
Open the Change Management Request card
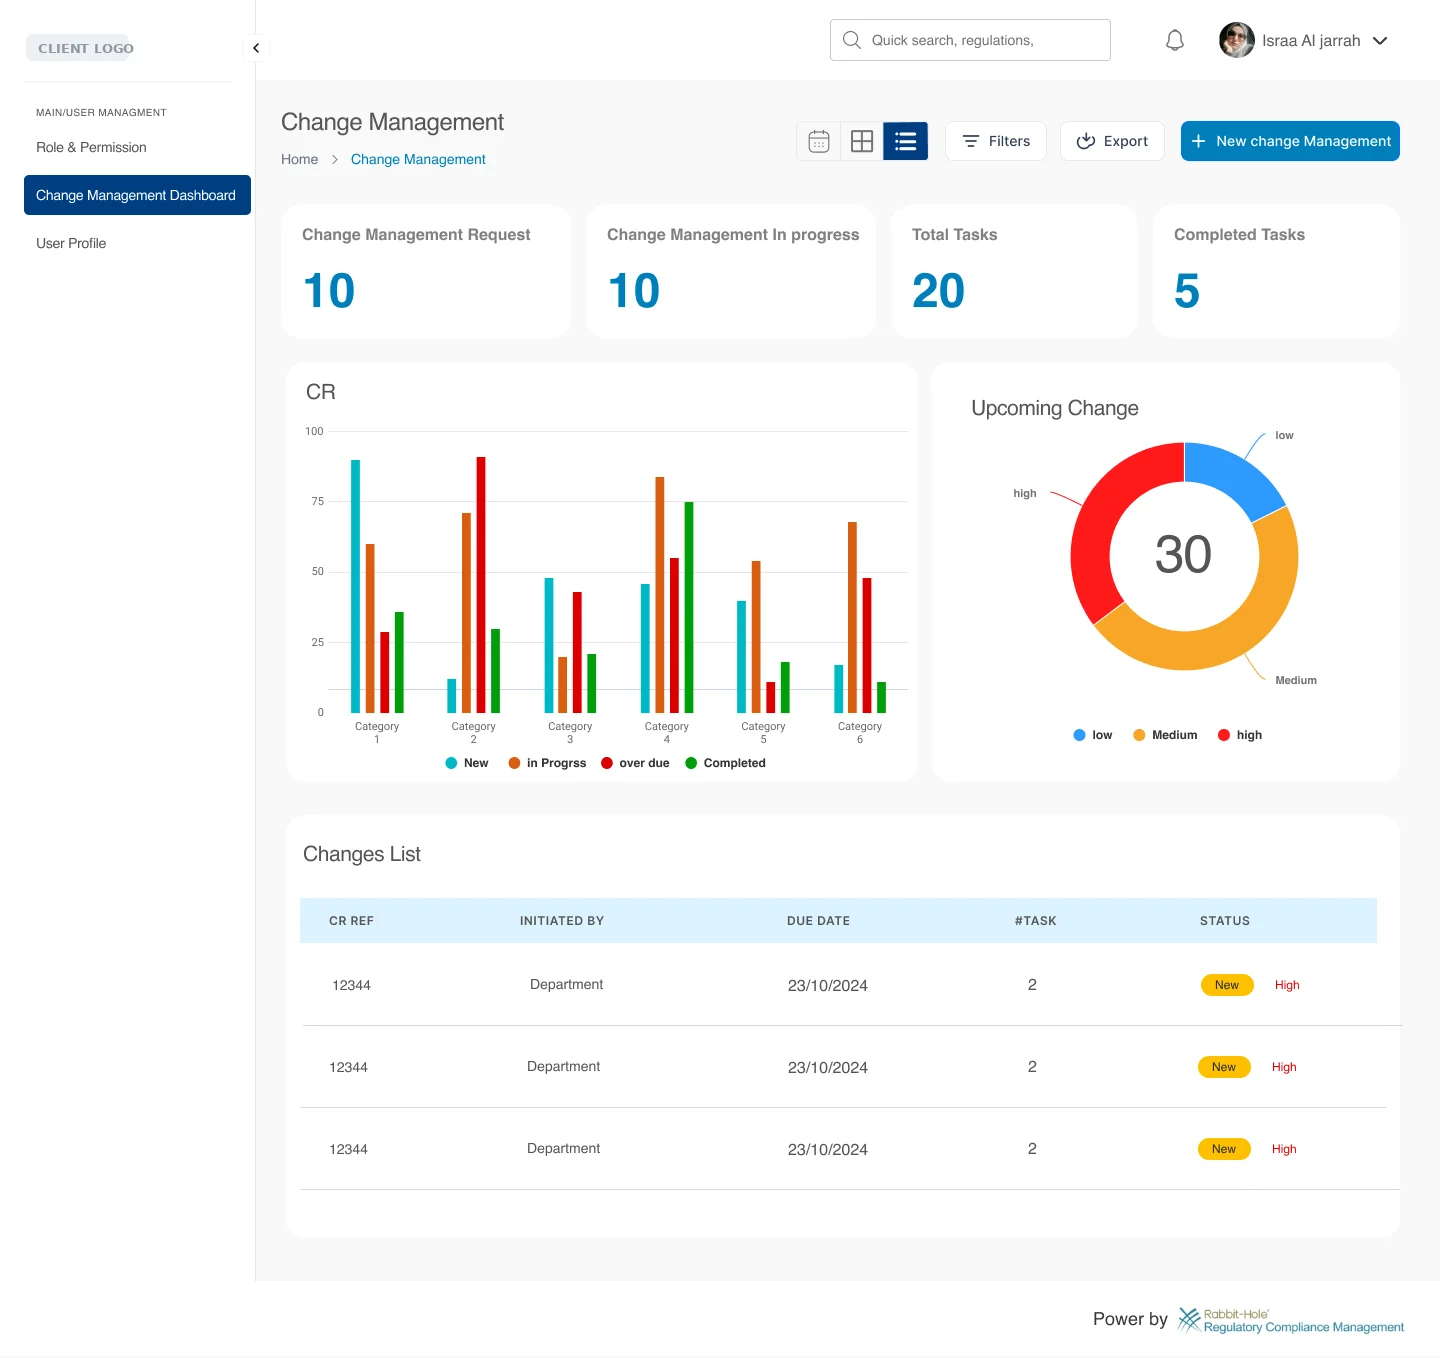pos(426,271)
